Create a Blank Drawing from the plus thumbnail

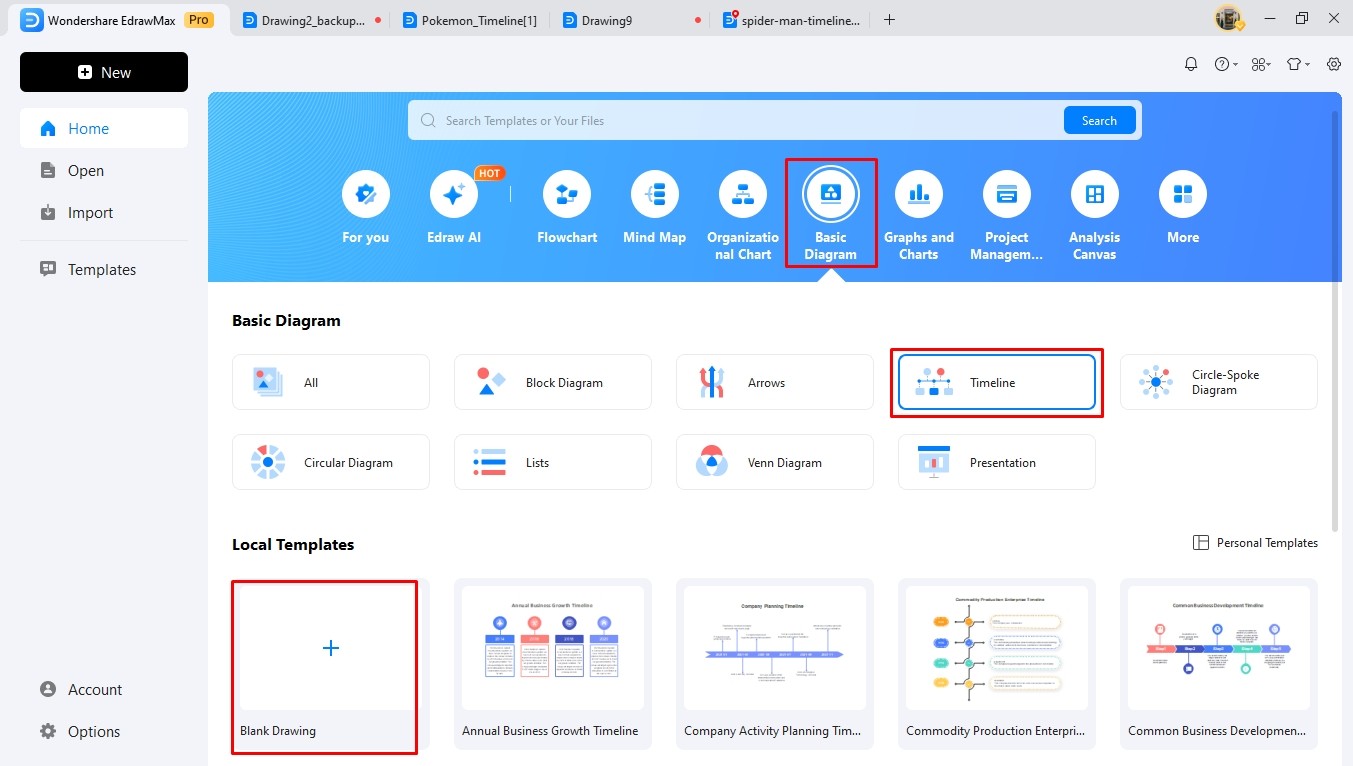click(331, 648)
